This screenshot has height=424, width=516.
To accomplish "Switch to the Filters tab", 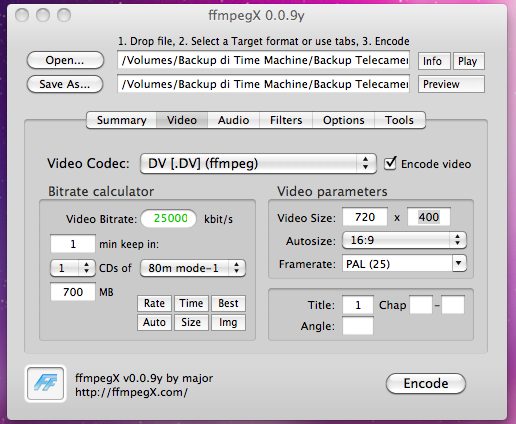I will coord(286,120).
